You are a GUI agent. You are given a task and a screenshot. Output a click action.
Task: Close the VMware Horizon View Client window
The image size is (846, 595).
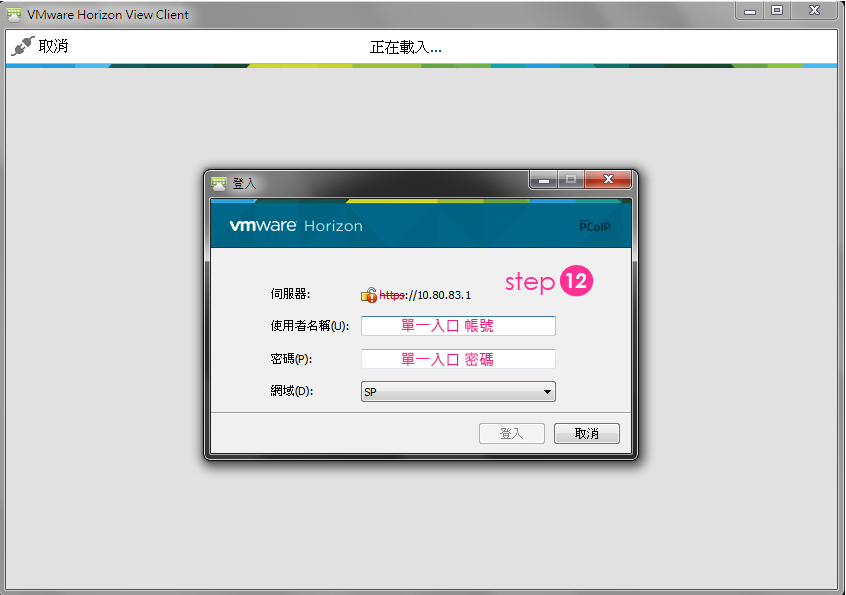(x=815, y=11)
